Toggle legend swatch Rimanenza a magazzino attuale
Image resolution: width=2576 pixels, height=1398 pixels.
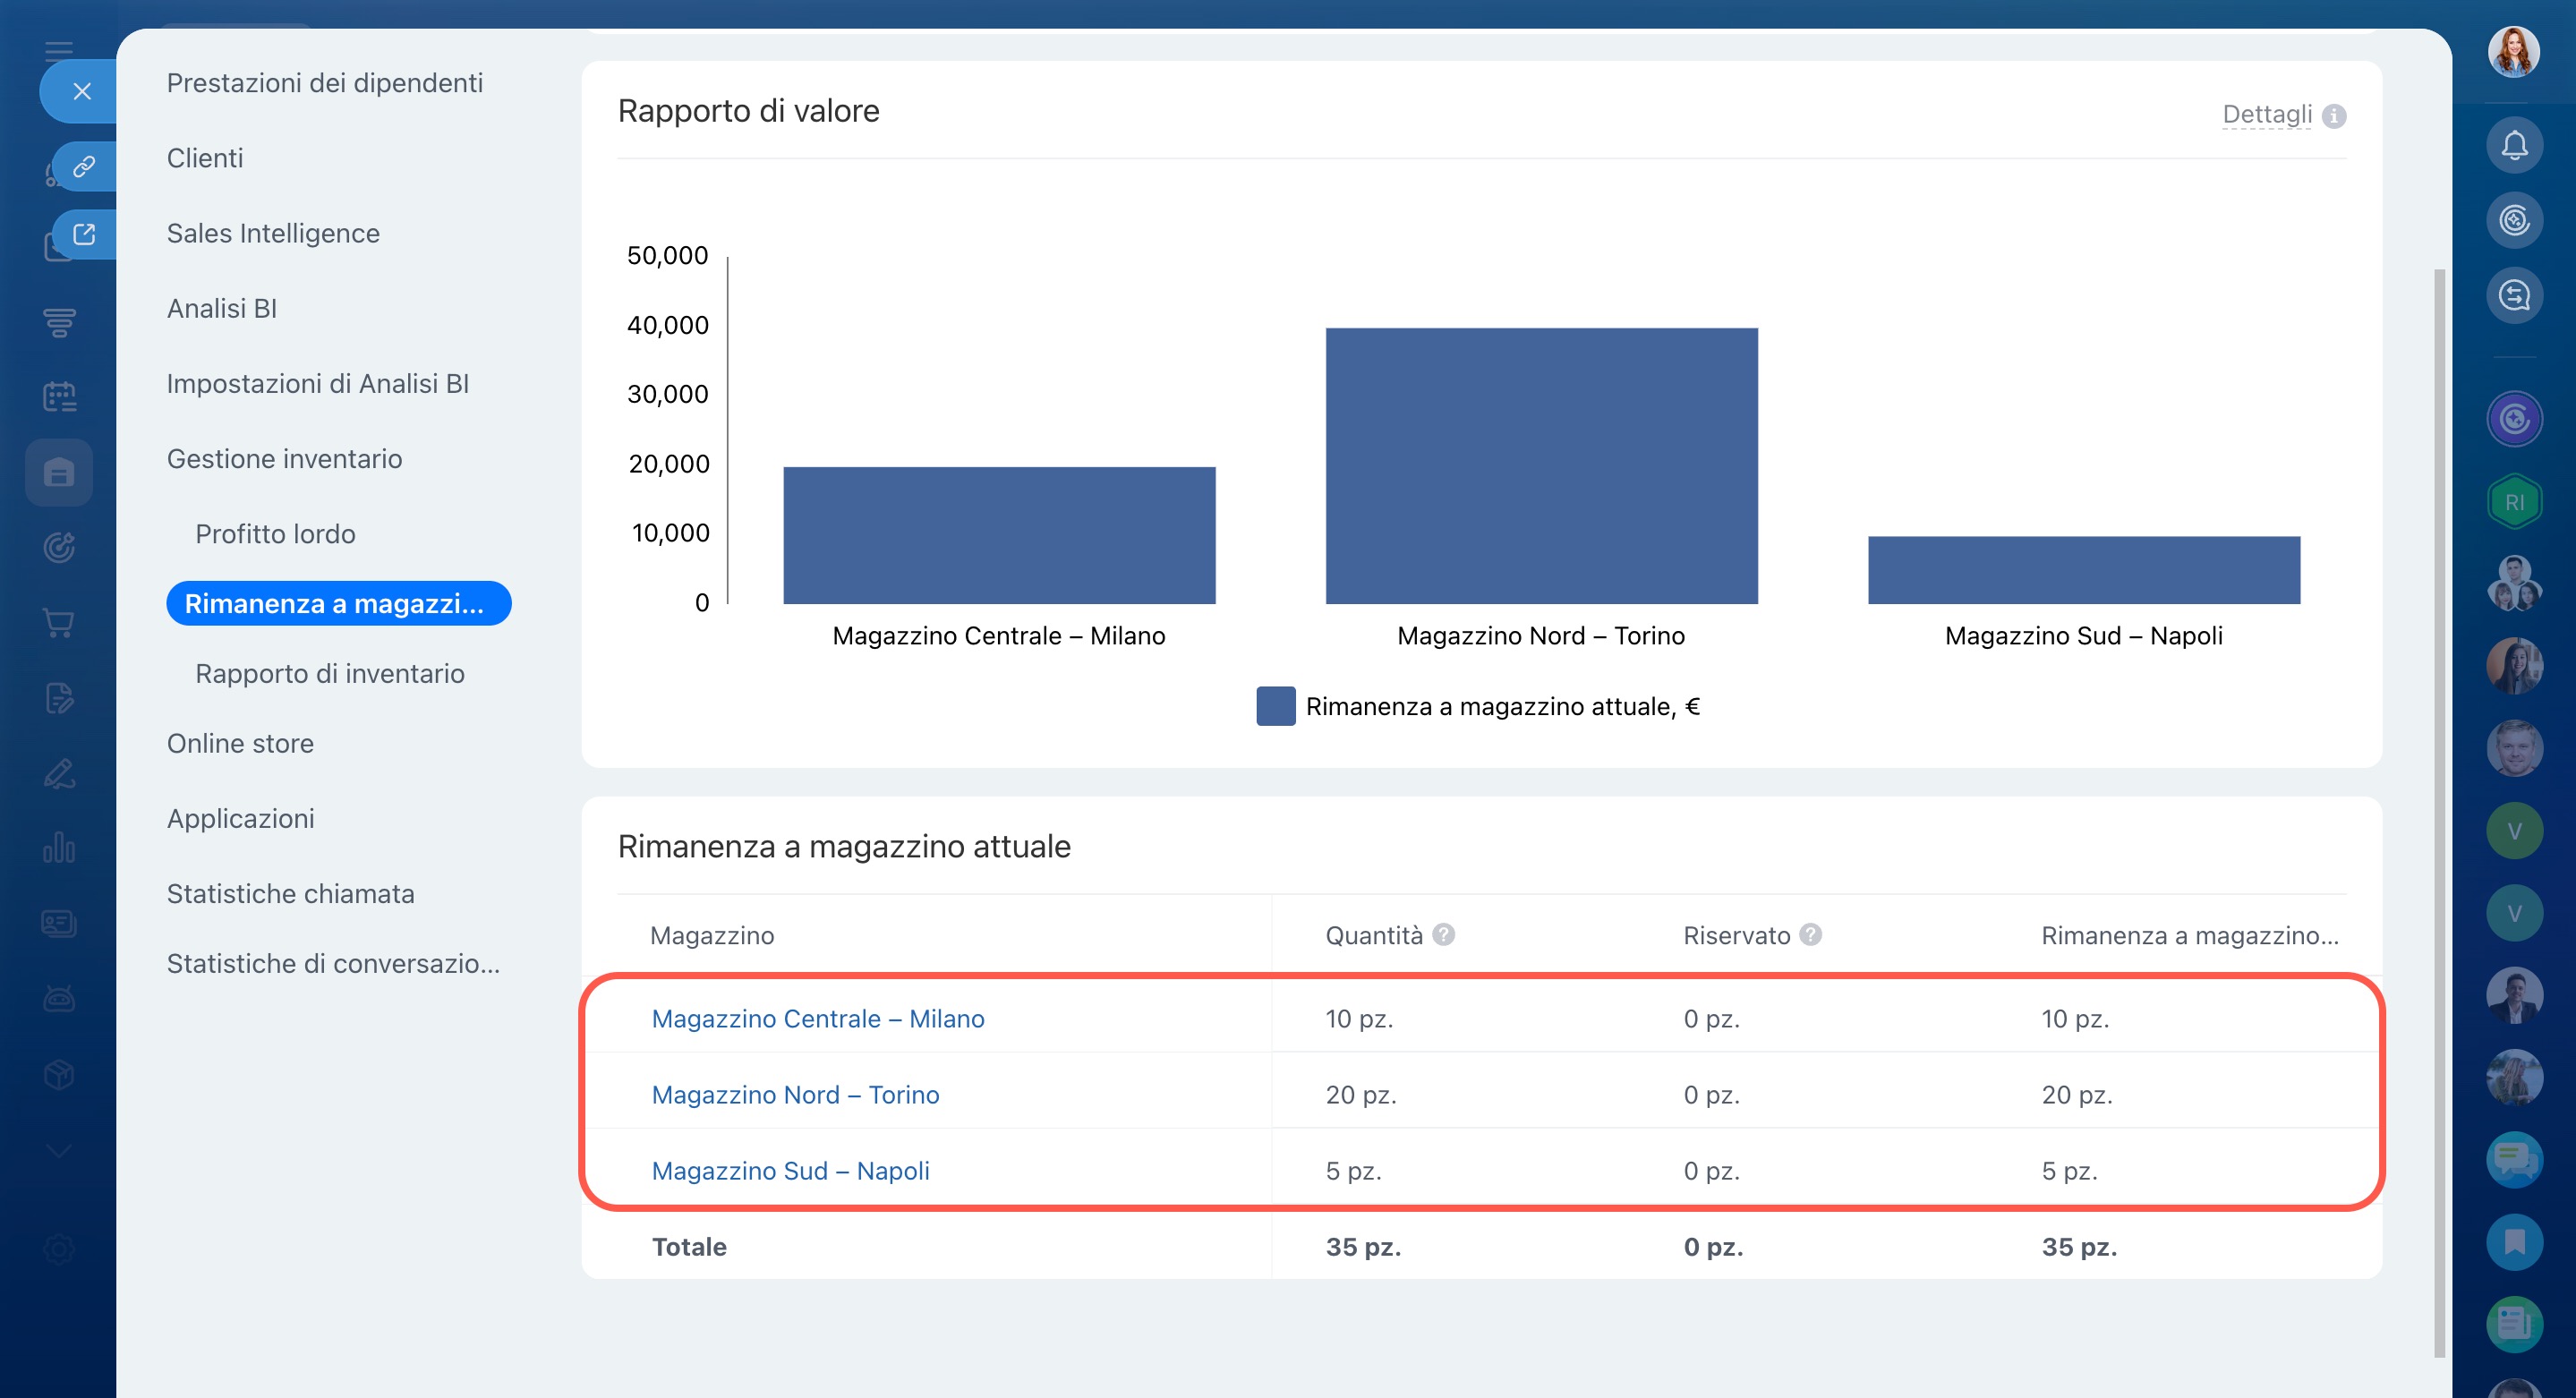point(1275,706)
